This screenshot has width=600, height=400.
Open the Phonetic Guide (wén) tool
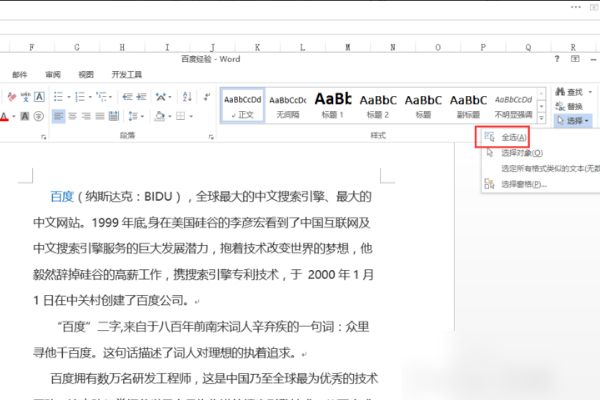click(x=25, y=97)
